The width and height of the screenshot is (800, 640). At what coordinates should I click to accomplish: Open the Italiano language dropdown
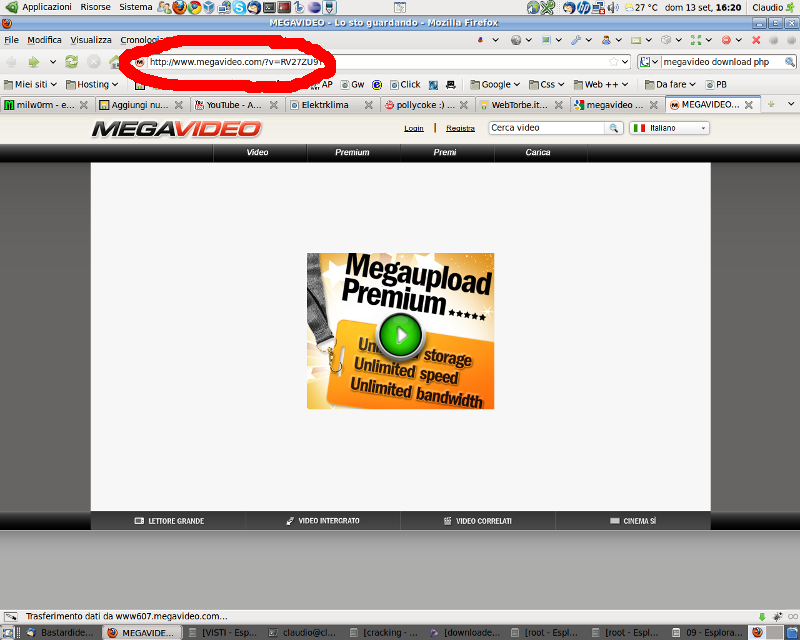(669, 128)
